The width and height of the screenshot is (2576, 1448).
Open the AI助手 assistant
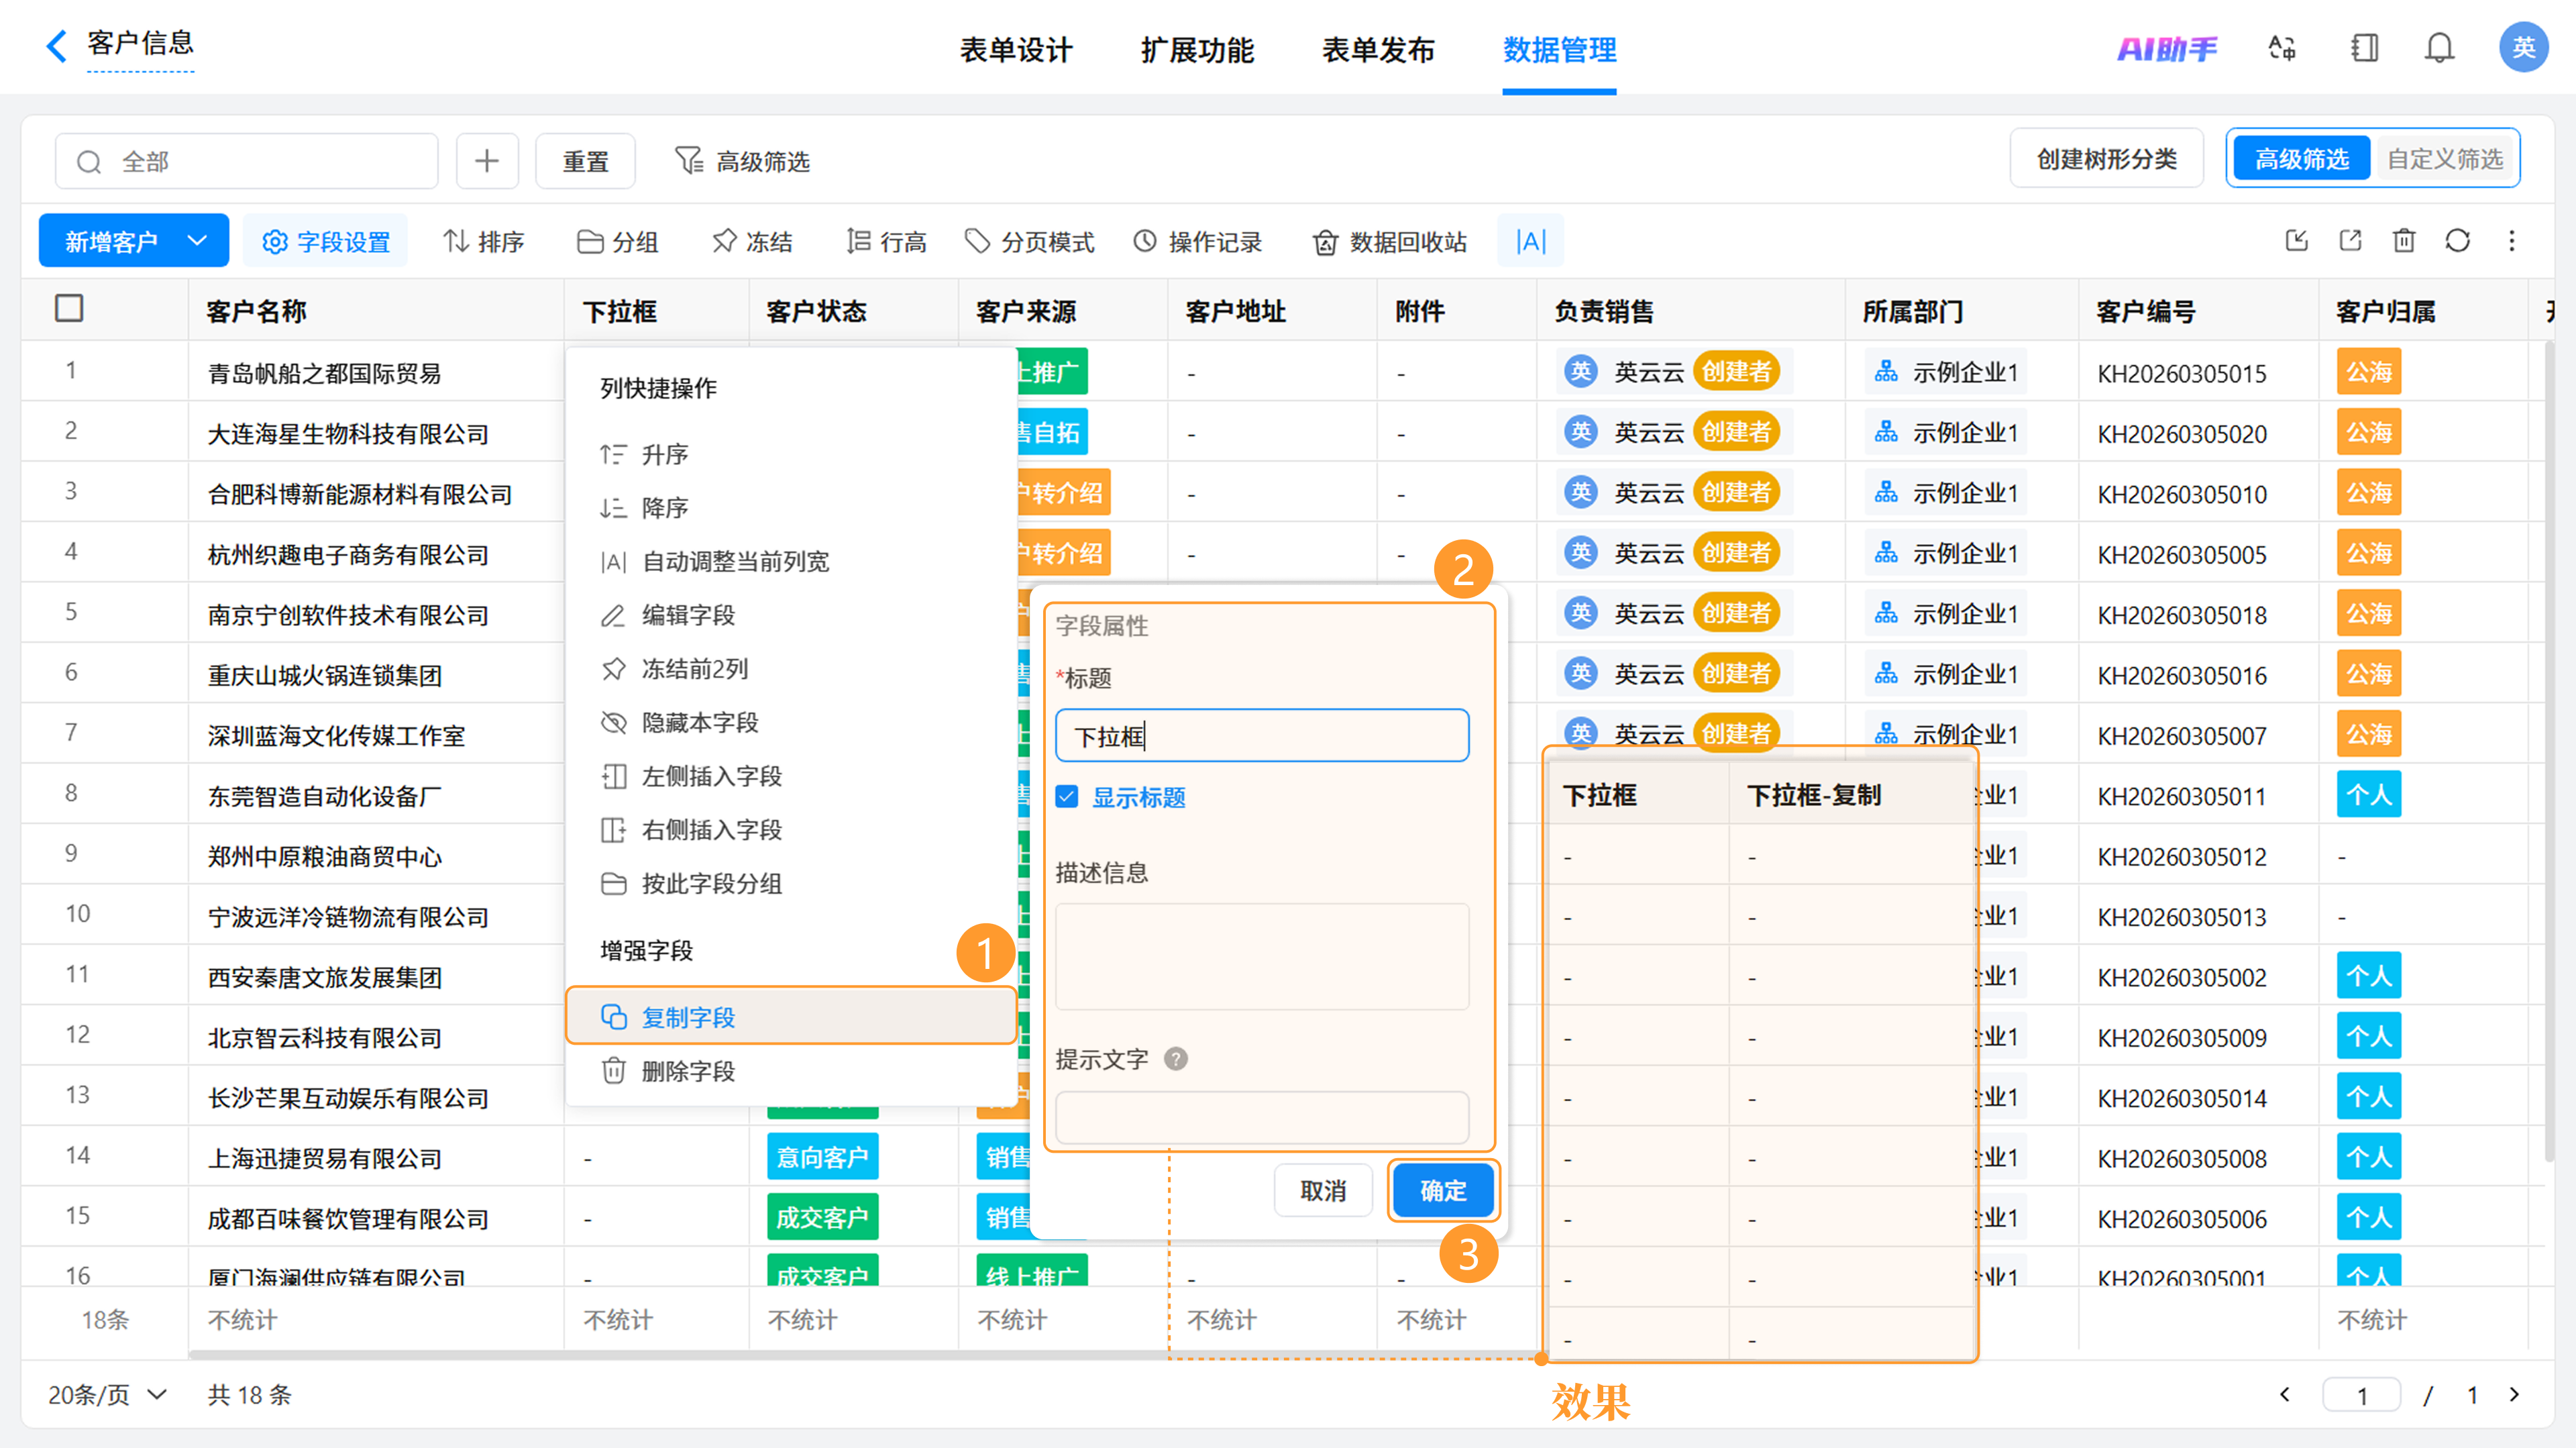click(2167, 48)
